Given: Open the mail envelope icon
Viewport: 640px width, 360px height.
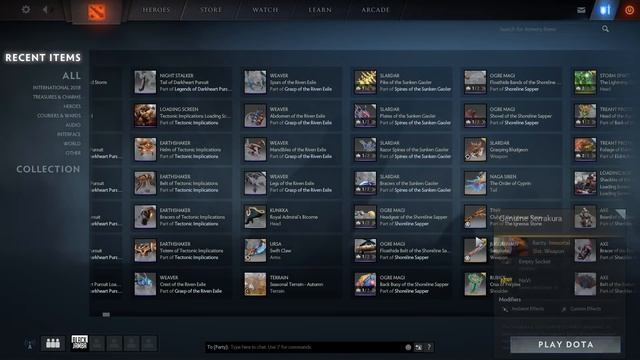Looking at the screenshot, I should point(581,10).
